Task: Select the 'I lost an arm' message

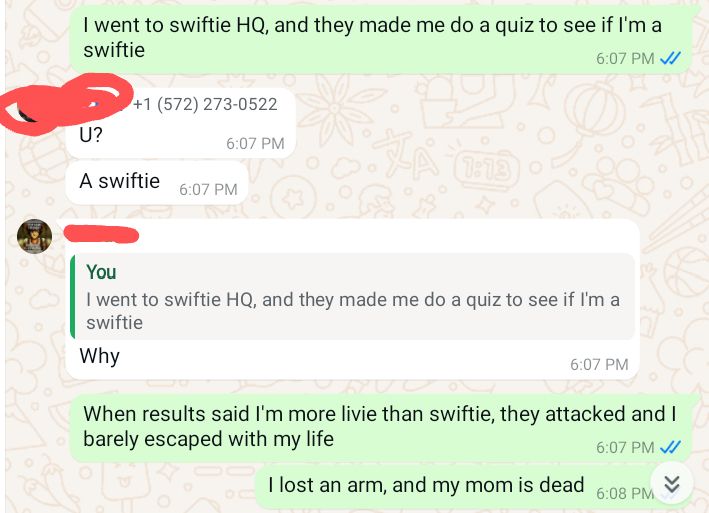Action: click(473, 487)
